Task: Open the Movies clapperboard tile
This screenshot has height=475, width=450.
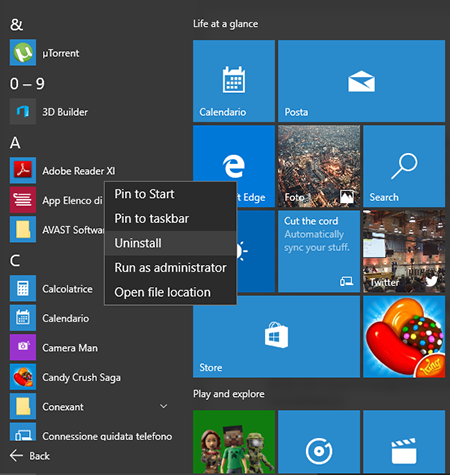Action: 404,442
